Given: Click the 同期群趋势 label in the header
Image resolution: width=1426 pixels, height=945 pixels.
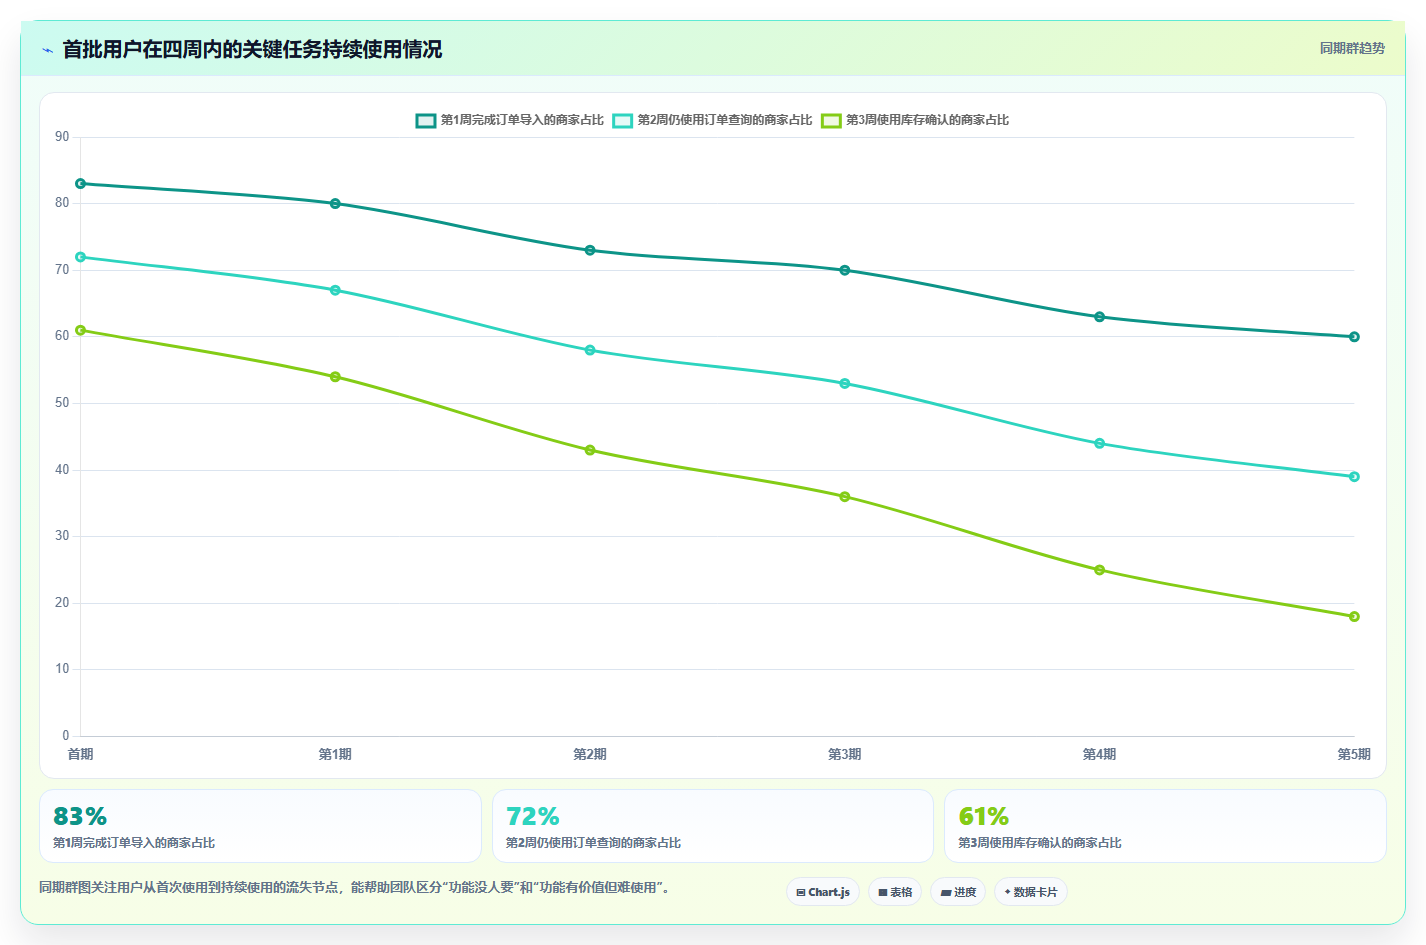Looking at the screenshot, I should 1352,48.
